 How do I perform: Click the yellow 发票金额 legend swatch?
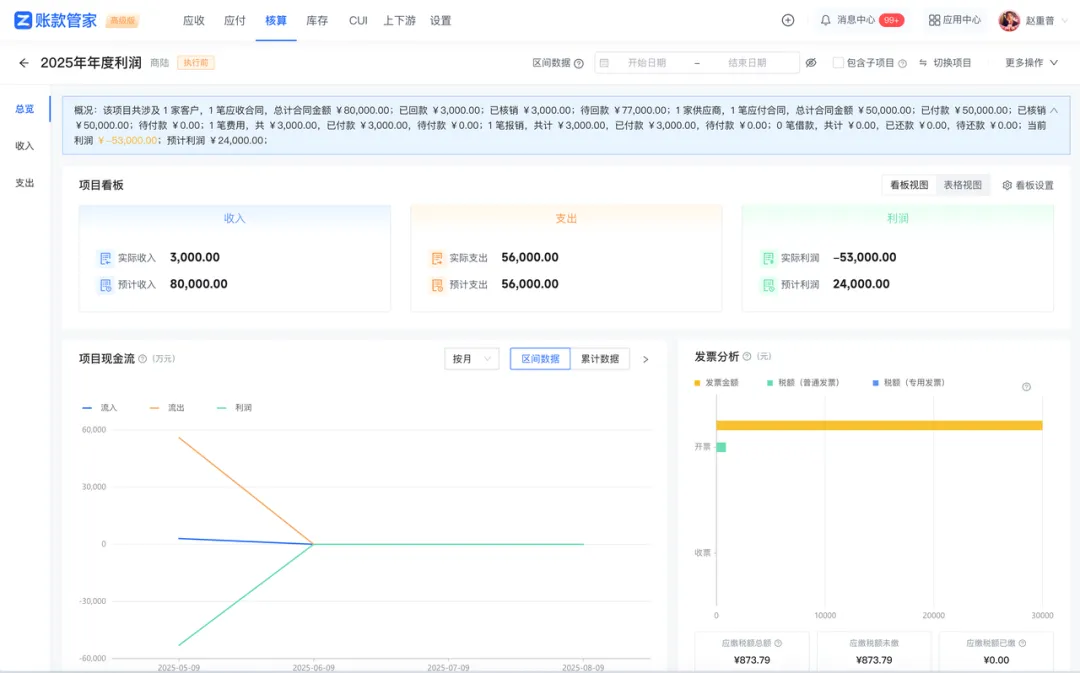click(x=697, y=382)
